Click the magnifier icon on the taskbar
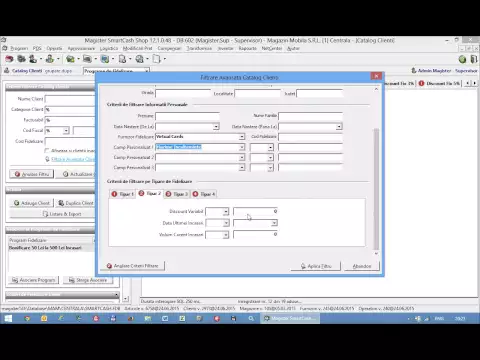Viewport: 480px width, 360px height. coord(251,318)
